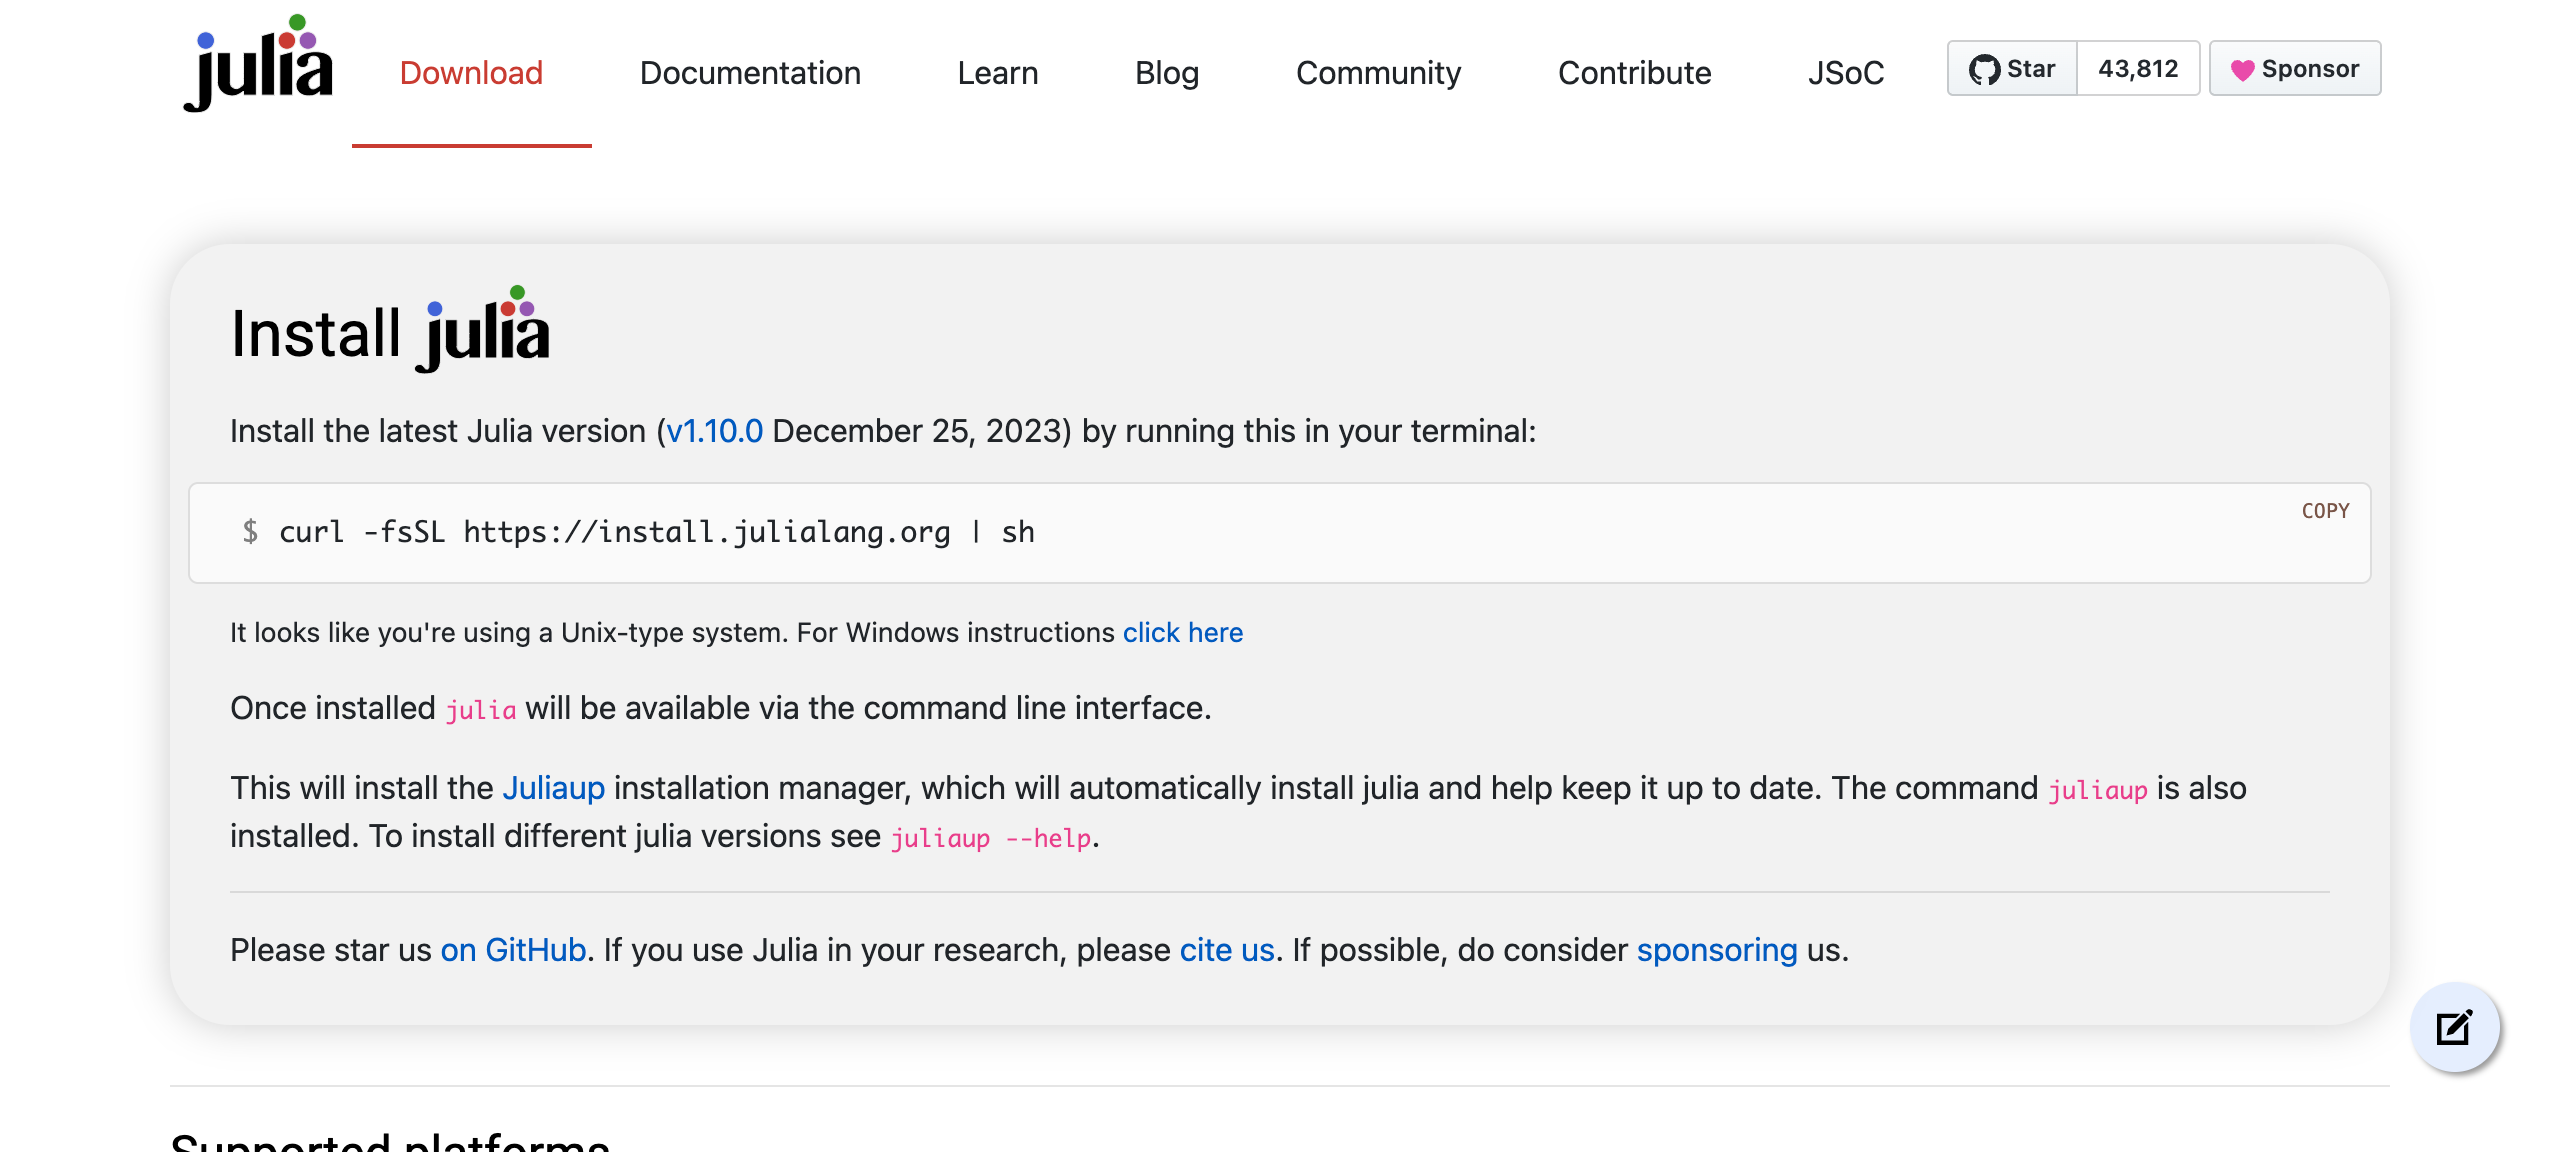Click the GitHub star count 43,812
Image resolution: width=2560 pixels, height=1152 pixels.
tap(2139, 68)
